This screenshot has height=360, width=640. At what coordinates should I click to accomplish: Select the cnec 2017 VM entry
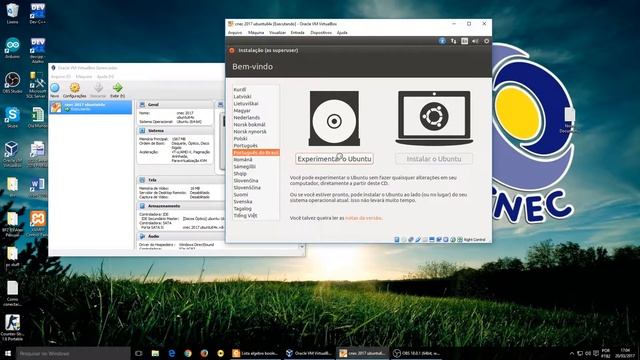[91, 107]
